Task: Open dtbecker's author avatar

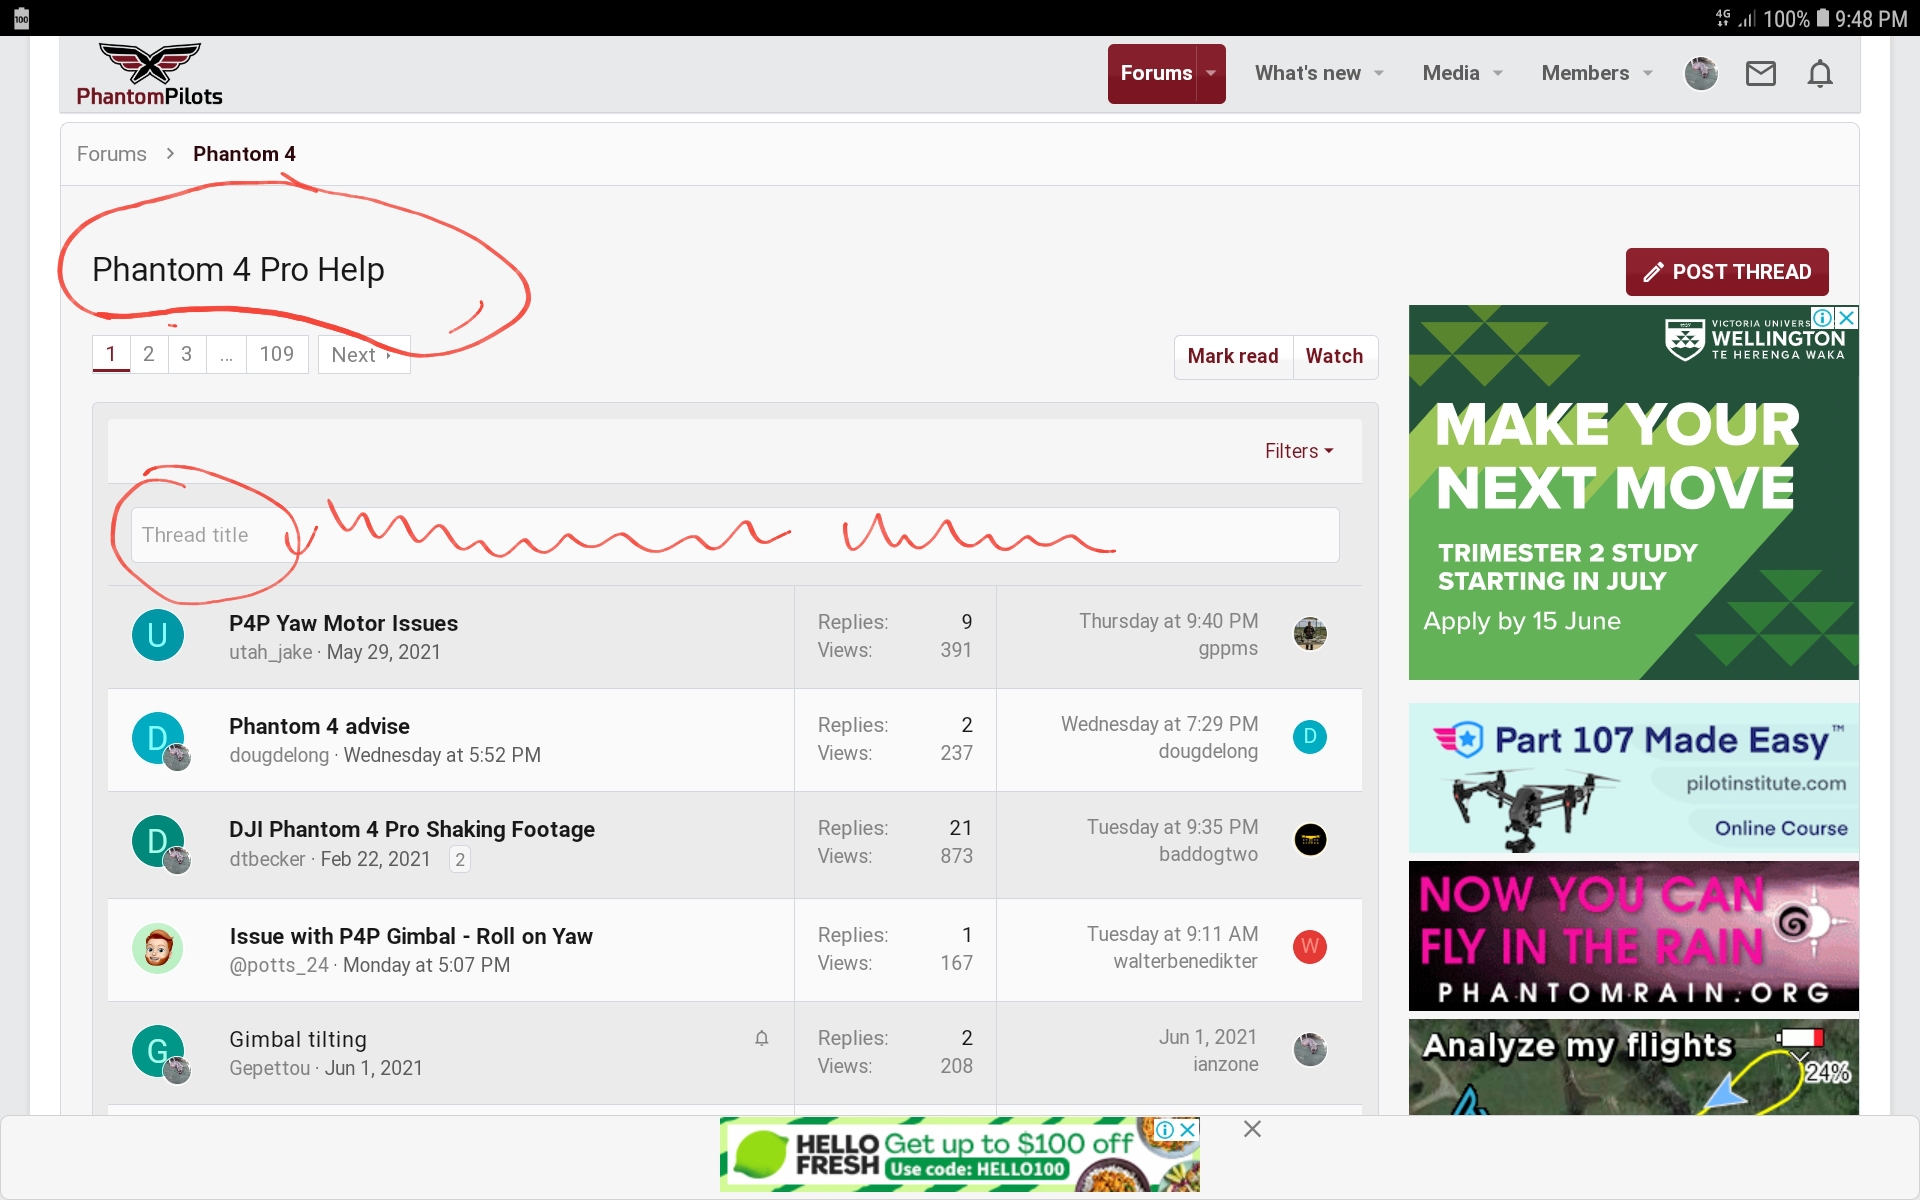Action: point(158,841)
